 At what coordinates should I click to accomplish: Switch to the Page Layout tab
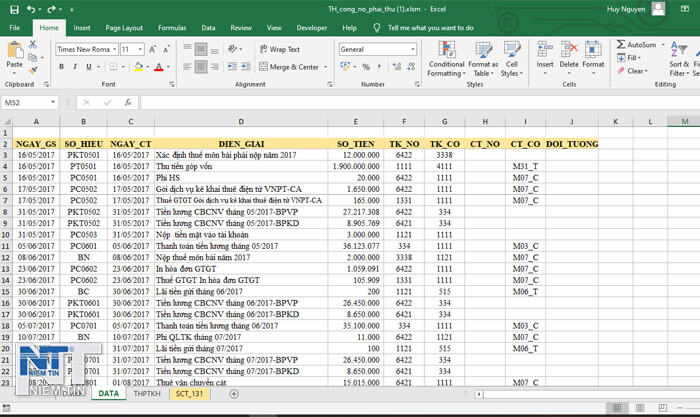(124, 28)
